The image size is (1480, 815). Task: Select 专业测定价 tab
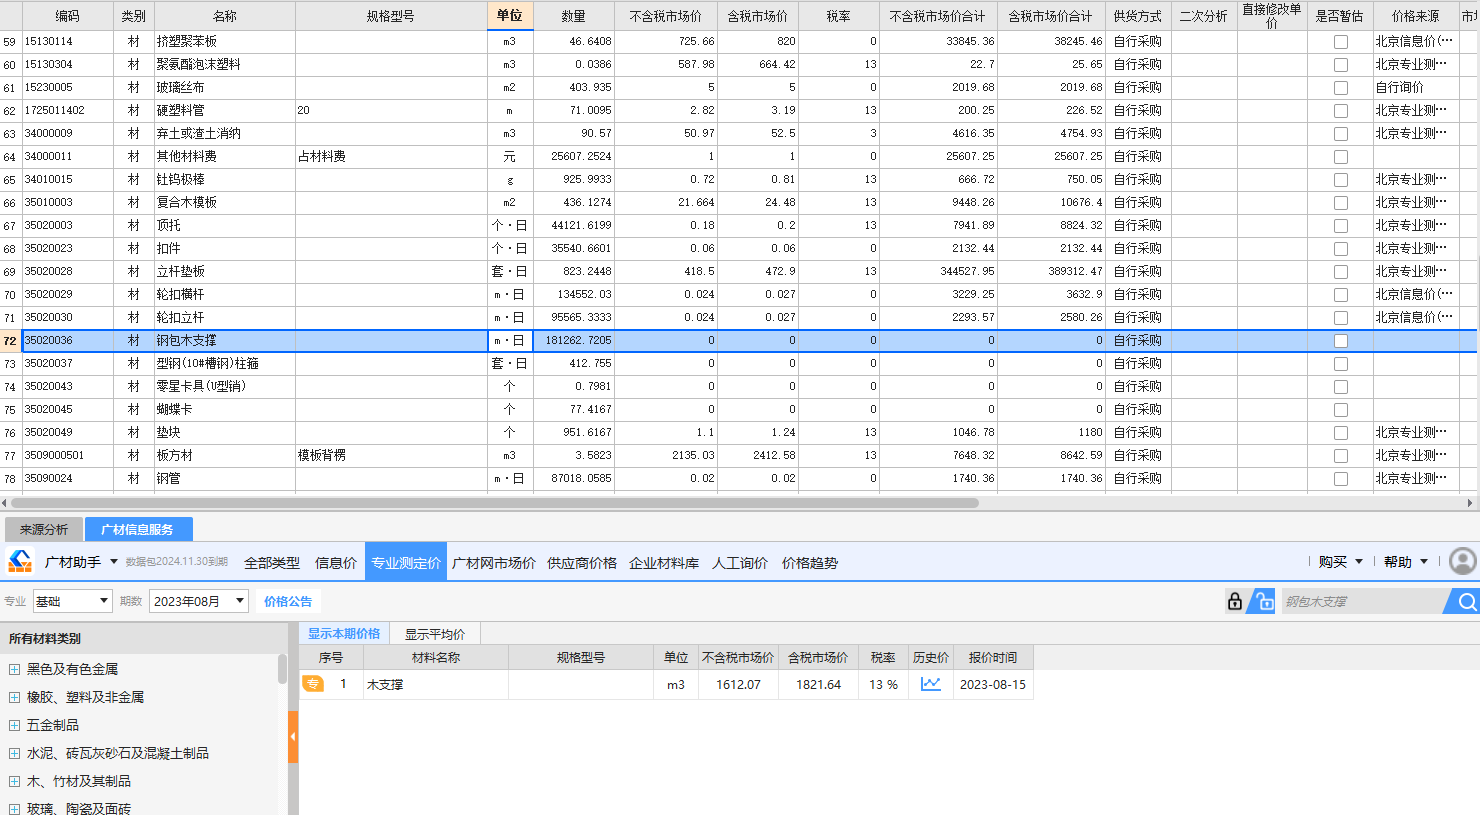coord(406,563)
